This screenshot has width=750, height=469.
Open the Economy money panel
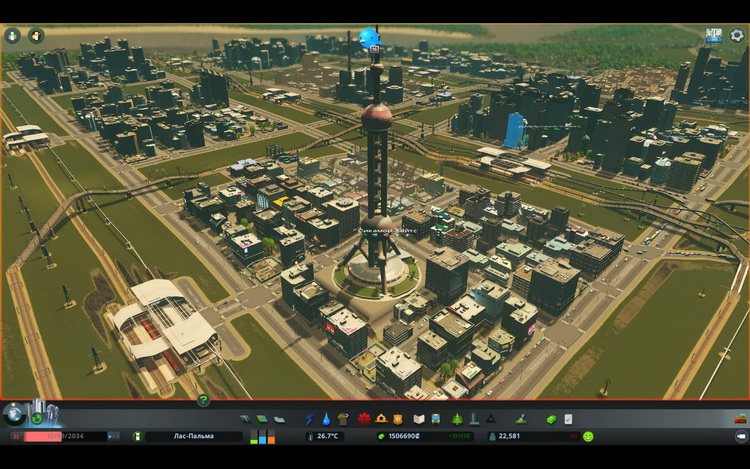pos(551,419)
